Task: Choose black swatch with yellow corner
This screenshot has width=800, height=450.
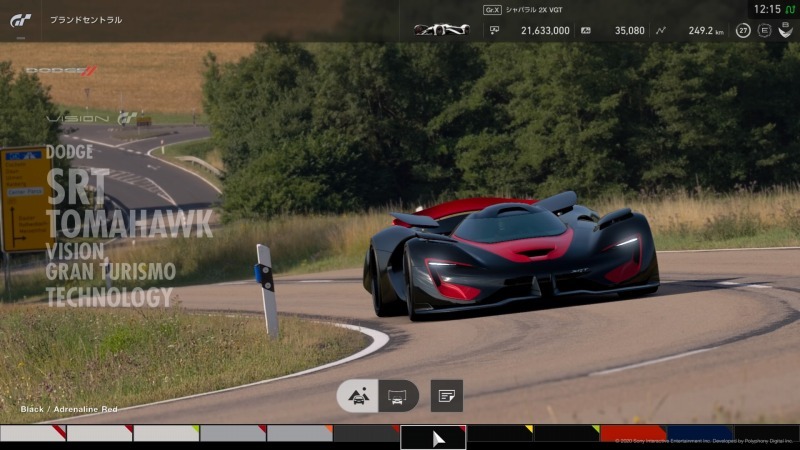Action: pos(500,433)
